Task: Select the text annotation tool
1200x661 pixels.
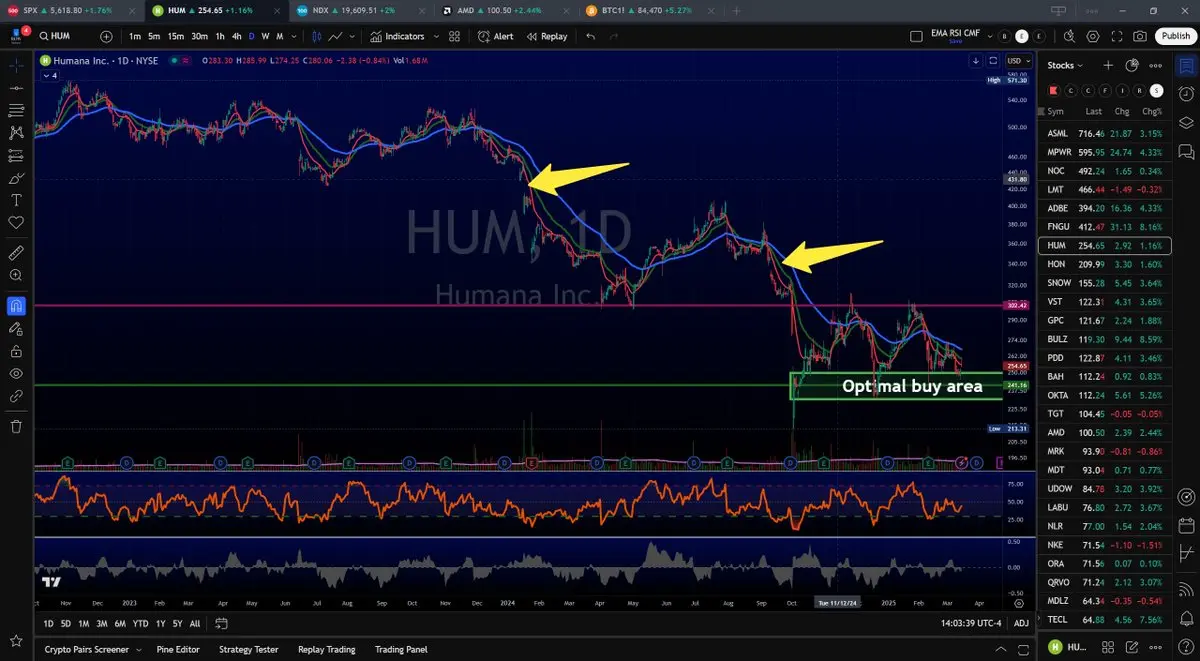Action: click(16, 200)
